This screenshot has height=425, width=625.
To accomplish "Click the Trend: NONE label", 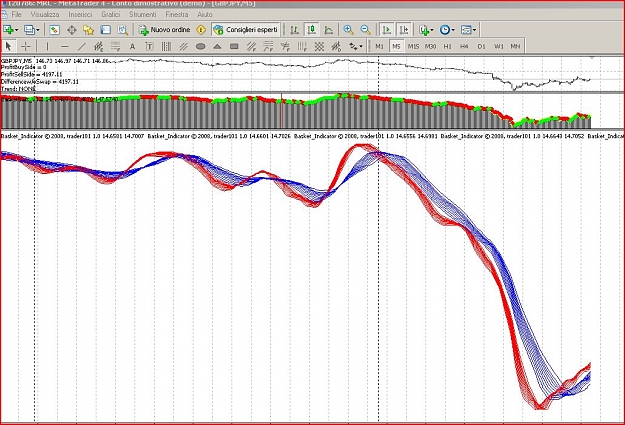I will point(18,89).
